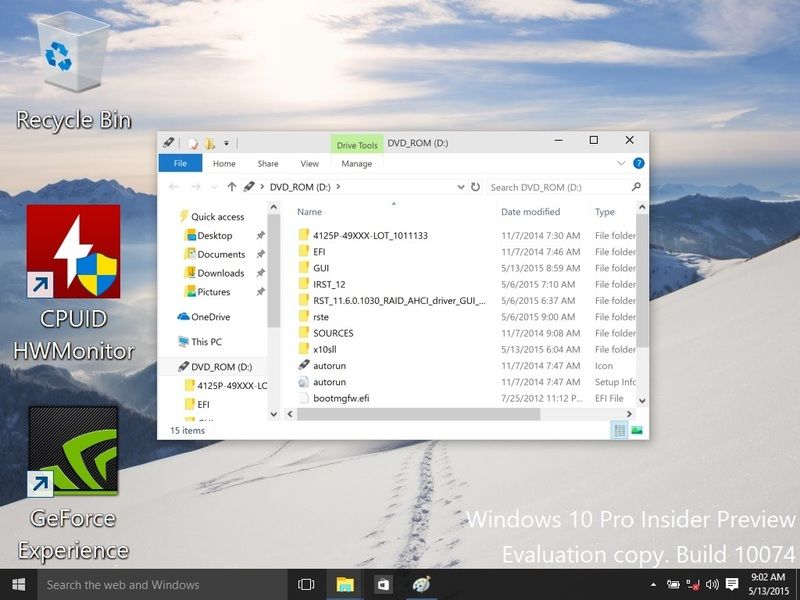Open the File menu tab
Screen dimensions: 800x600
click(180, 164)
